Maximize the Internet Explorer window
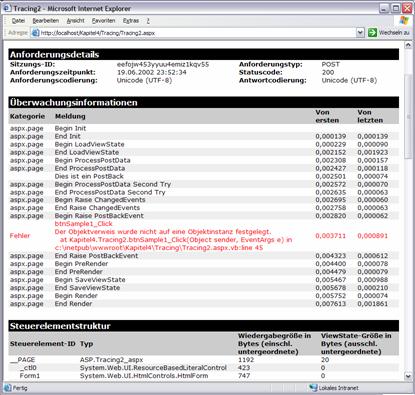The height and width of the screenshot is (395, 415). pyautogui.click(x=396, y=8)
